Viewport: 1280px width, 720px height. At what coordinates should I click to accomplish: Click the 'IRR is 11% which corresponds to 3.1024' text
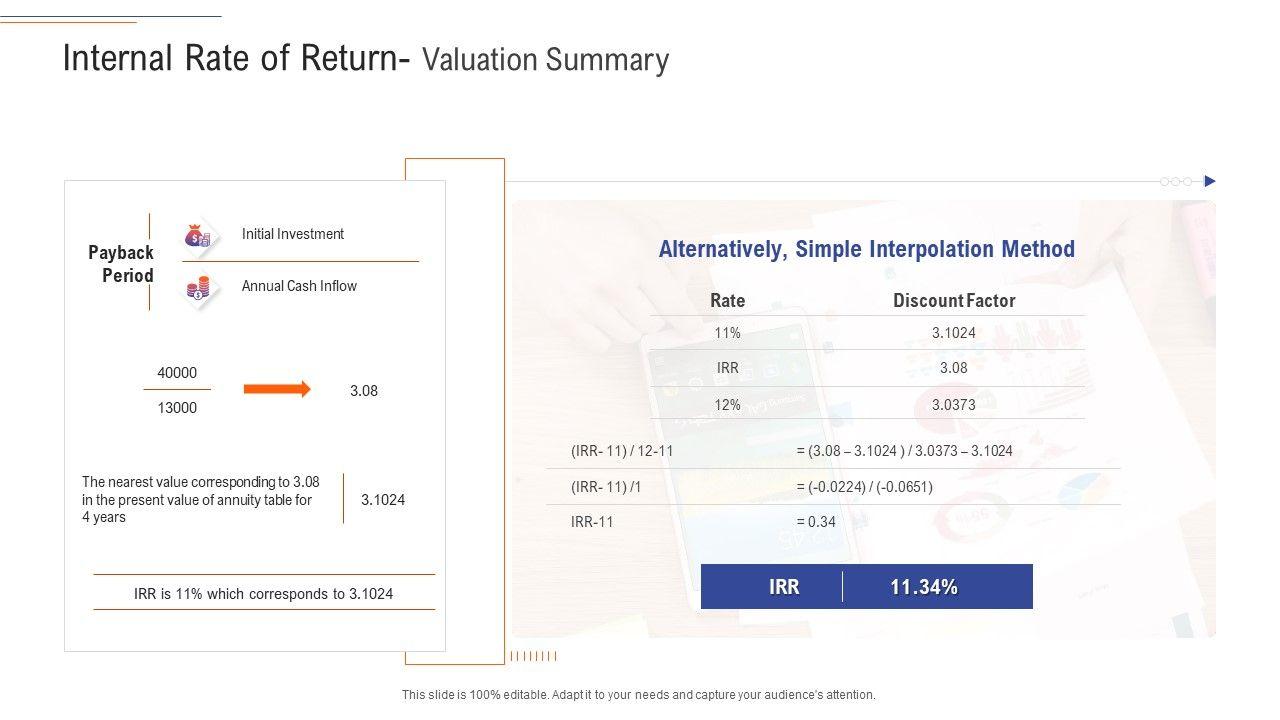click(263, 594)
